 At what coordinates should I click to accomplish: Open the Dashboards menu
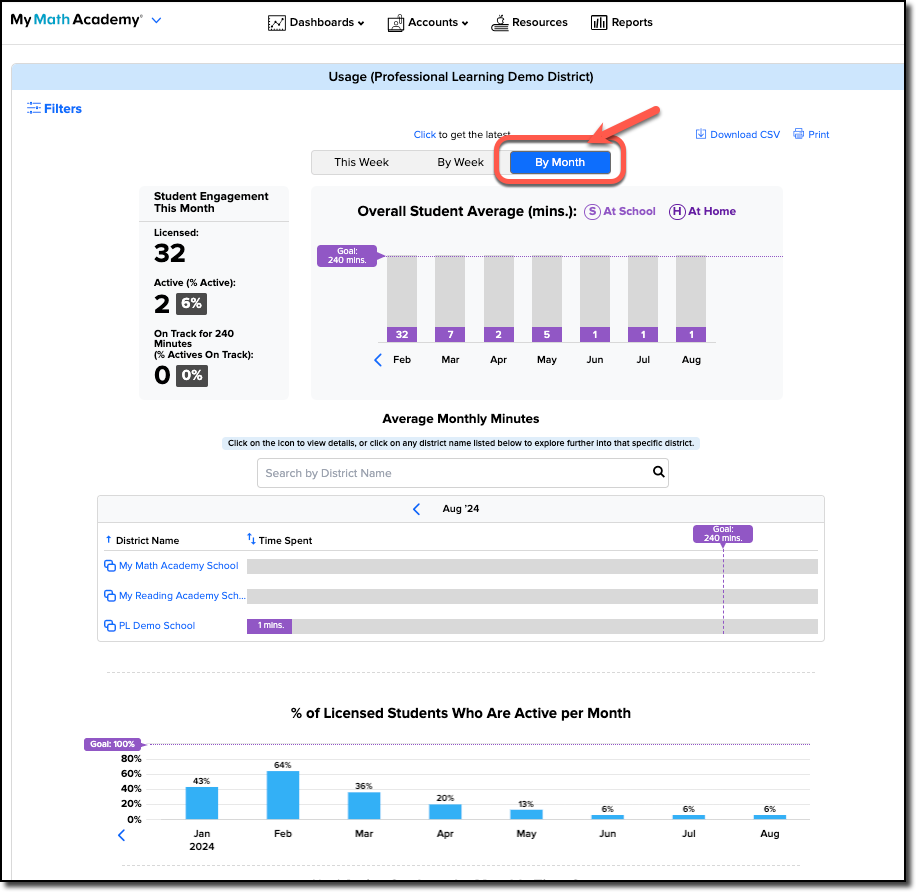(x=316, y=22)
